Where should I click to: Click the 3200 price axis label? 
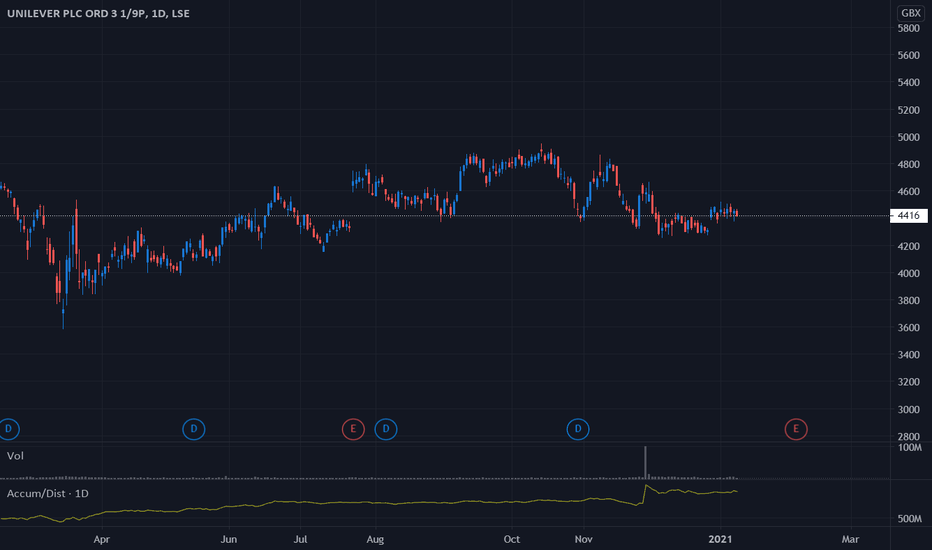click(909, 382)
